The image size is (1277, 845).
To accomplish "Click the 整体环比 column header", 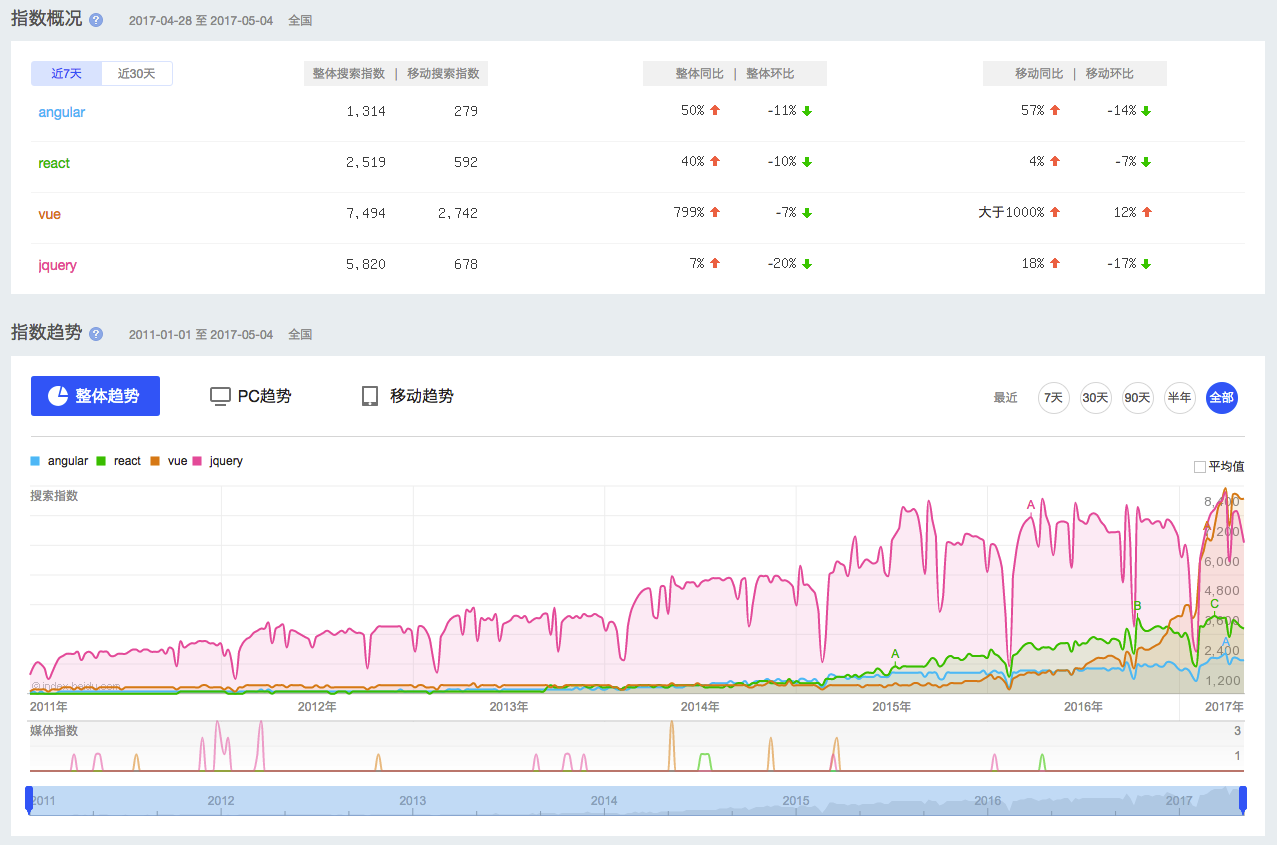I will coord(770,73).
